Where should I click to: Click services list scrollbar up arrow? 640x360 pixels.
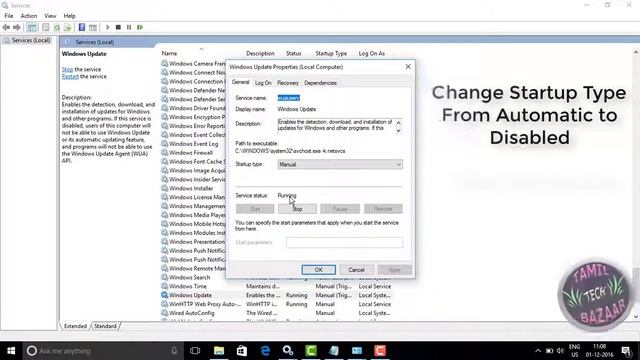(636, 52)
